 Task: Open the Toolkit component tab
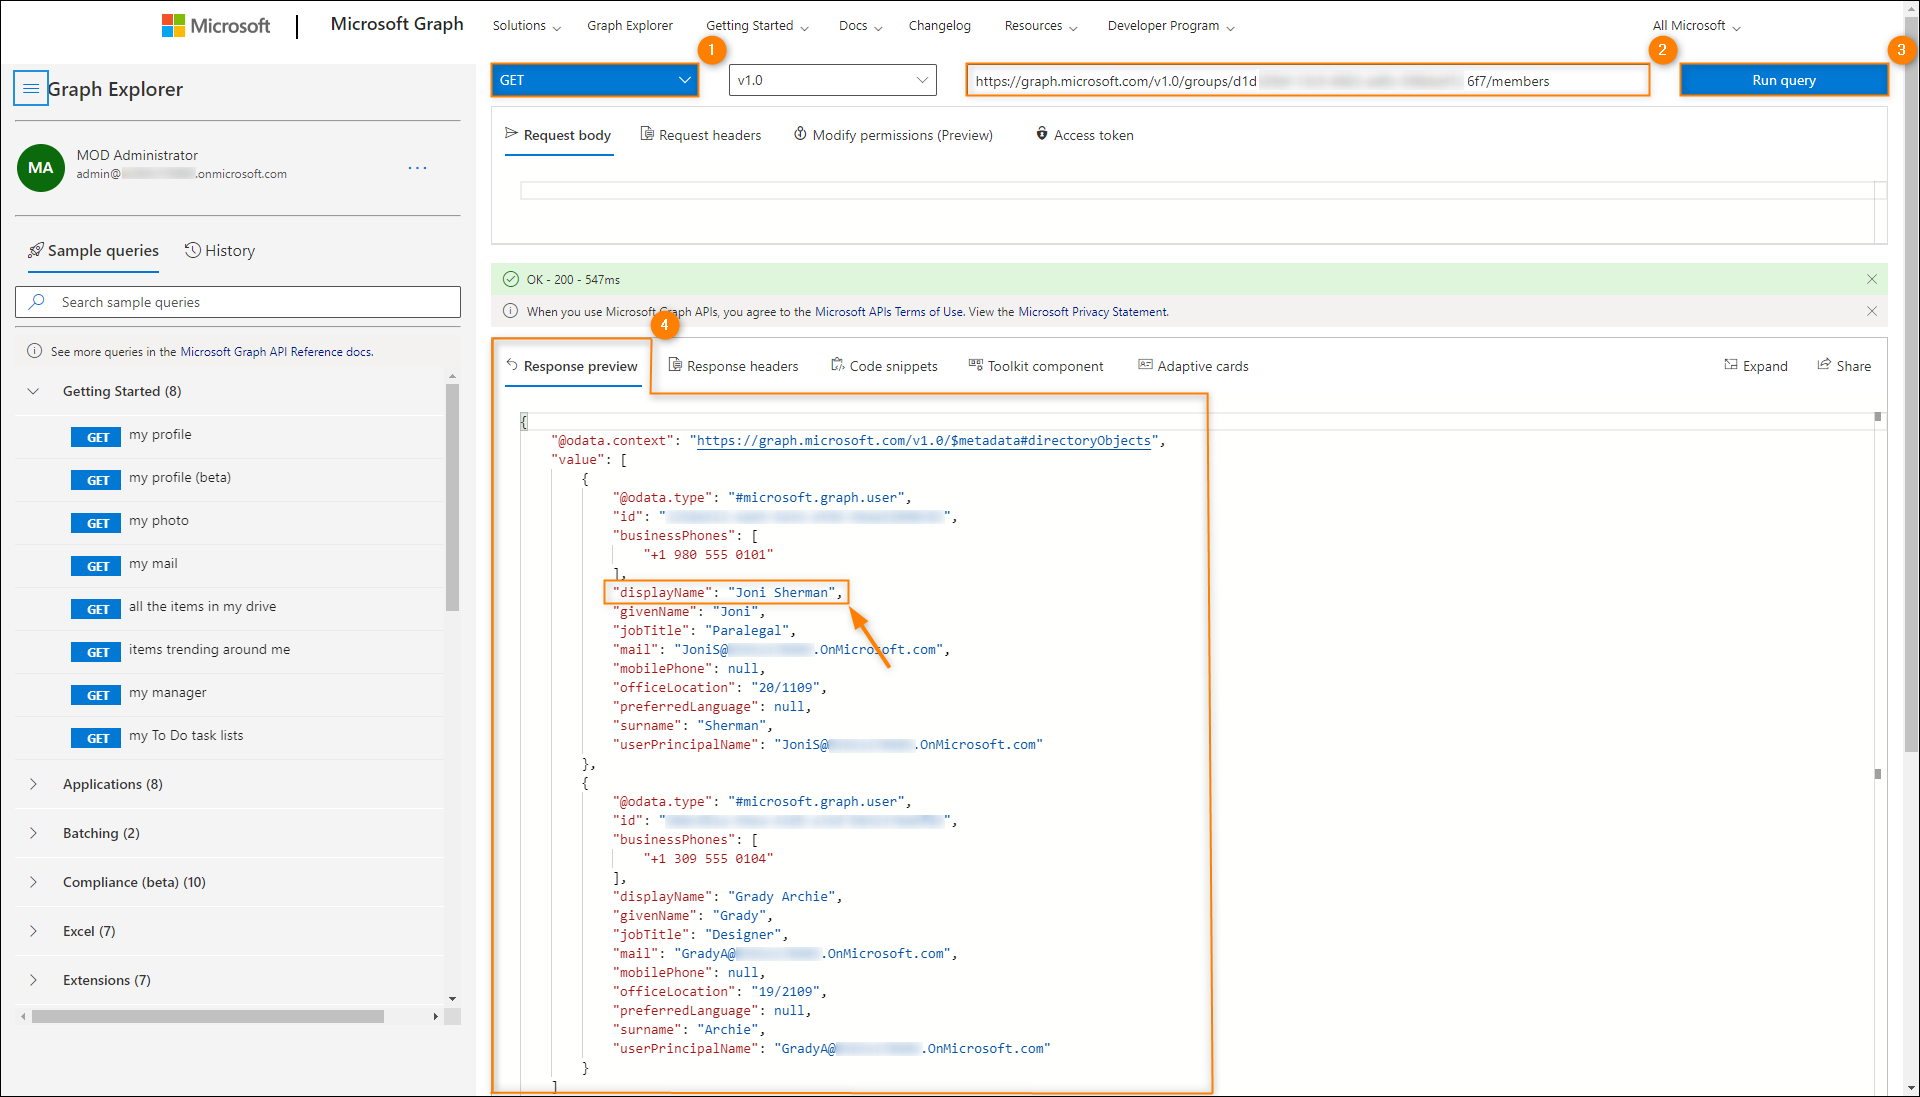(1036, 366)
